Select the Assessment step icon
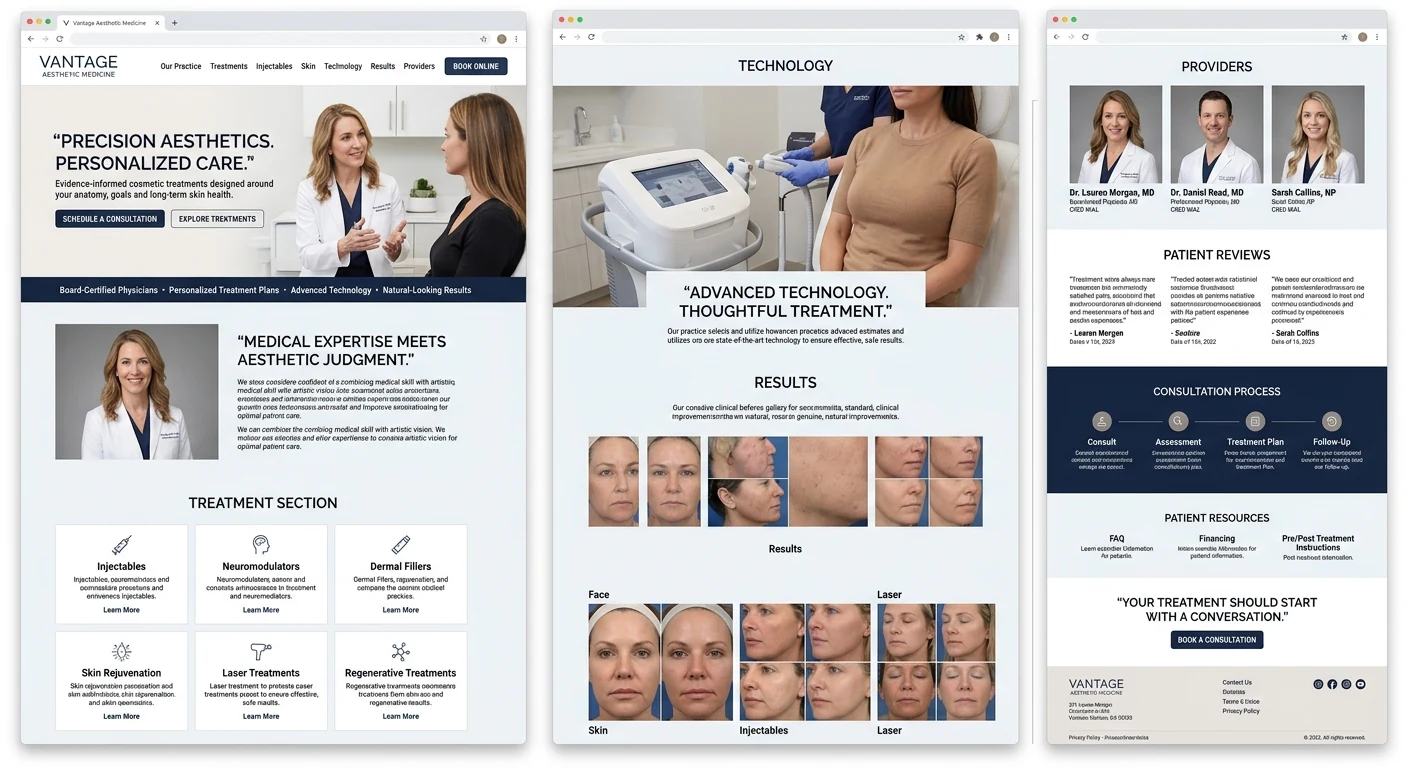This screenshot has height=768, width=1408. pyautogui.click(x=1178, y=421)
